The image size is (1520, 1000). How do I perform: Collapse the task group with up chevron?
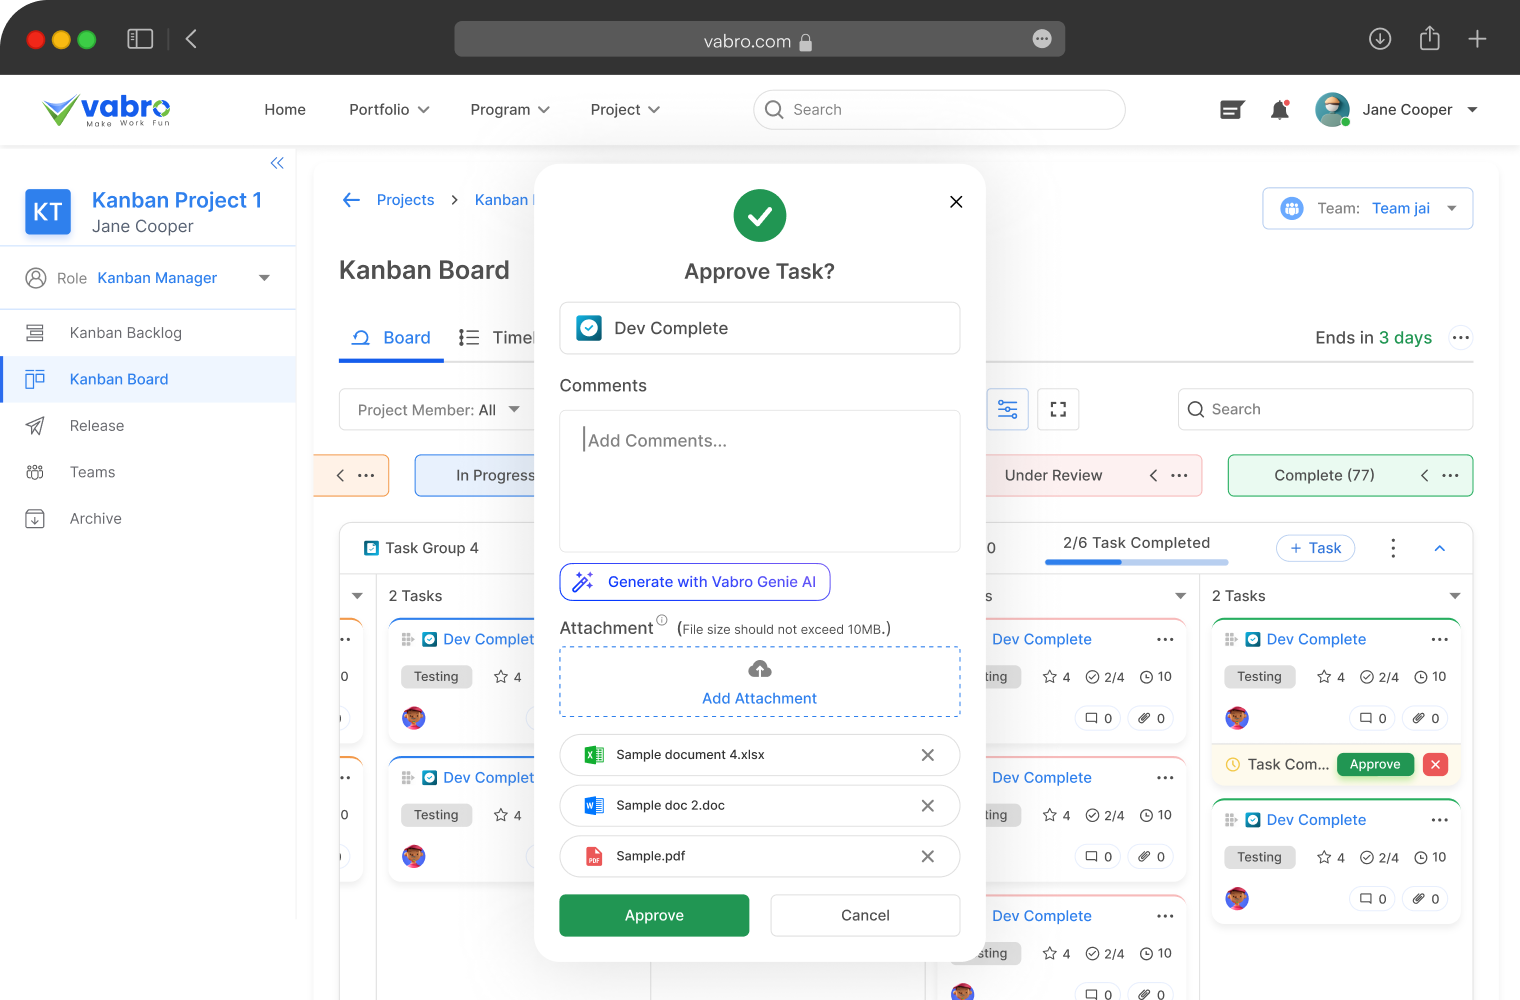tap(1439, 548)
